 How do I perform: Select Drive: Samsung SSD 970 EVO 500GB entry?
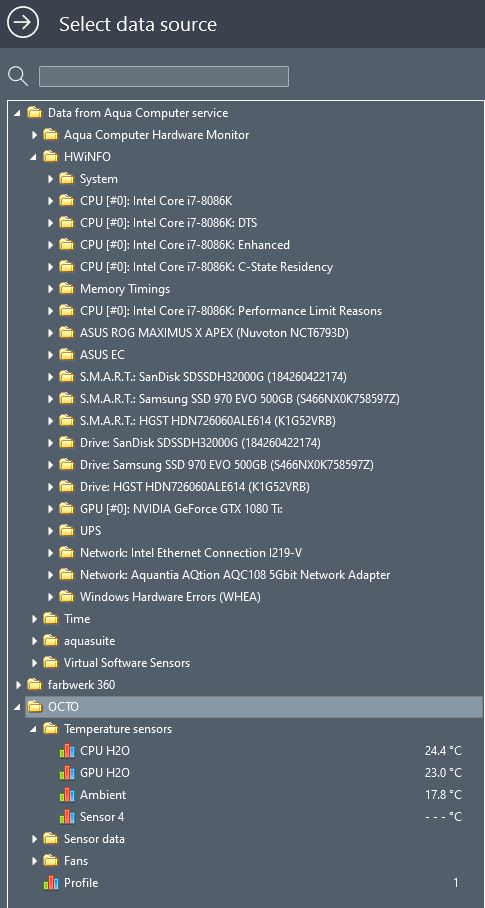pos(226,465)
